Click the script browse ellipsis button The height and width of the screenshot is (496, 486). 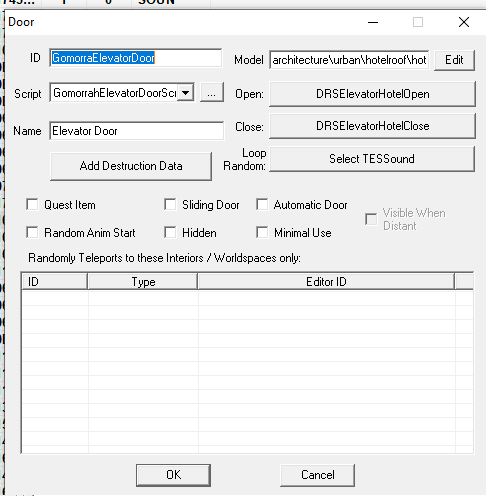coord(212,93)
